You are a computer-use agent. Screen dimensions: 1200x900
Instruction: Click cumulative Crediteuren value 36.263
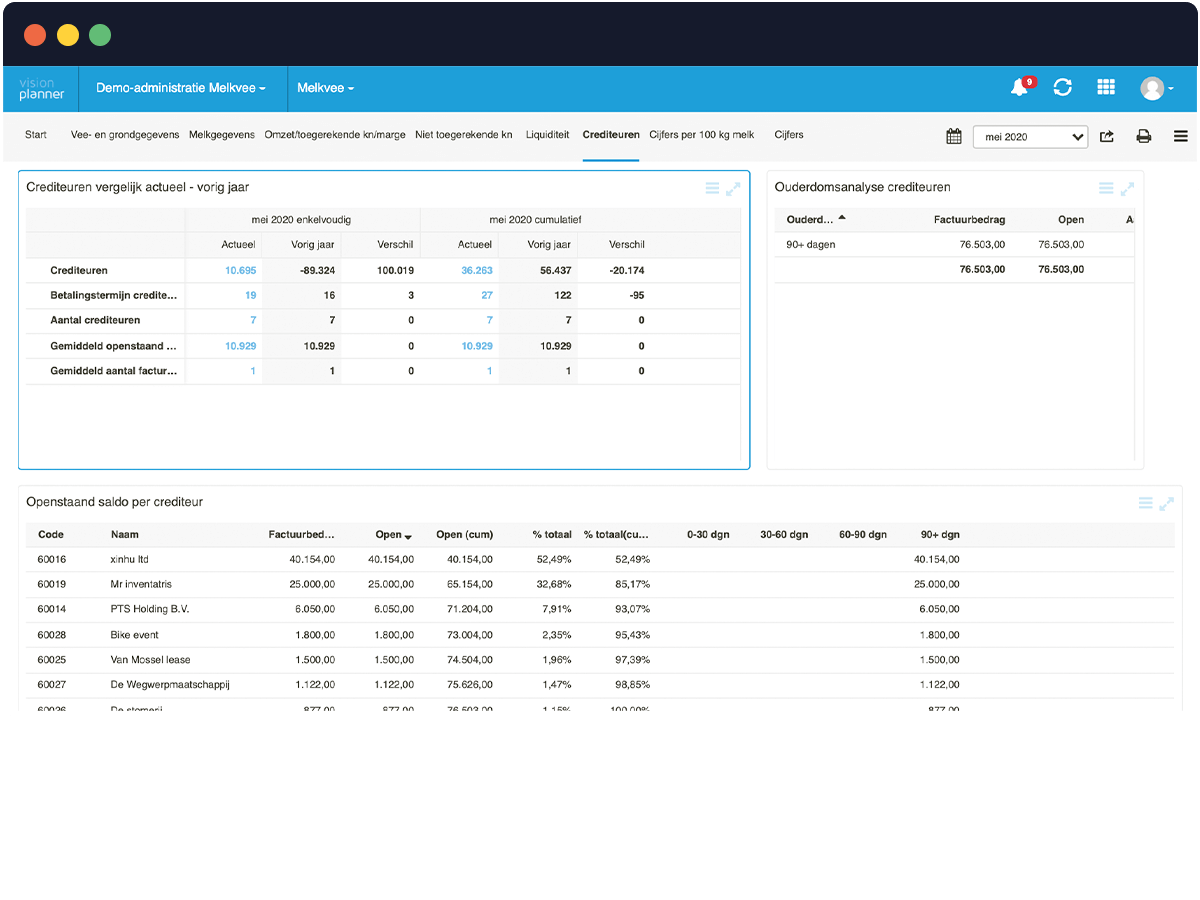click(476, 270)
